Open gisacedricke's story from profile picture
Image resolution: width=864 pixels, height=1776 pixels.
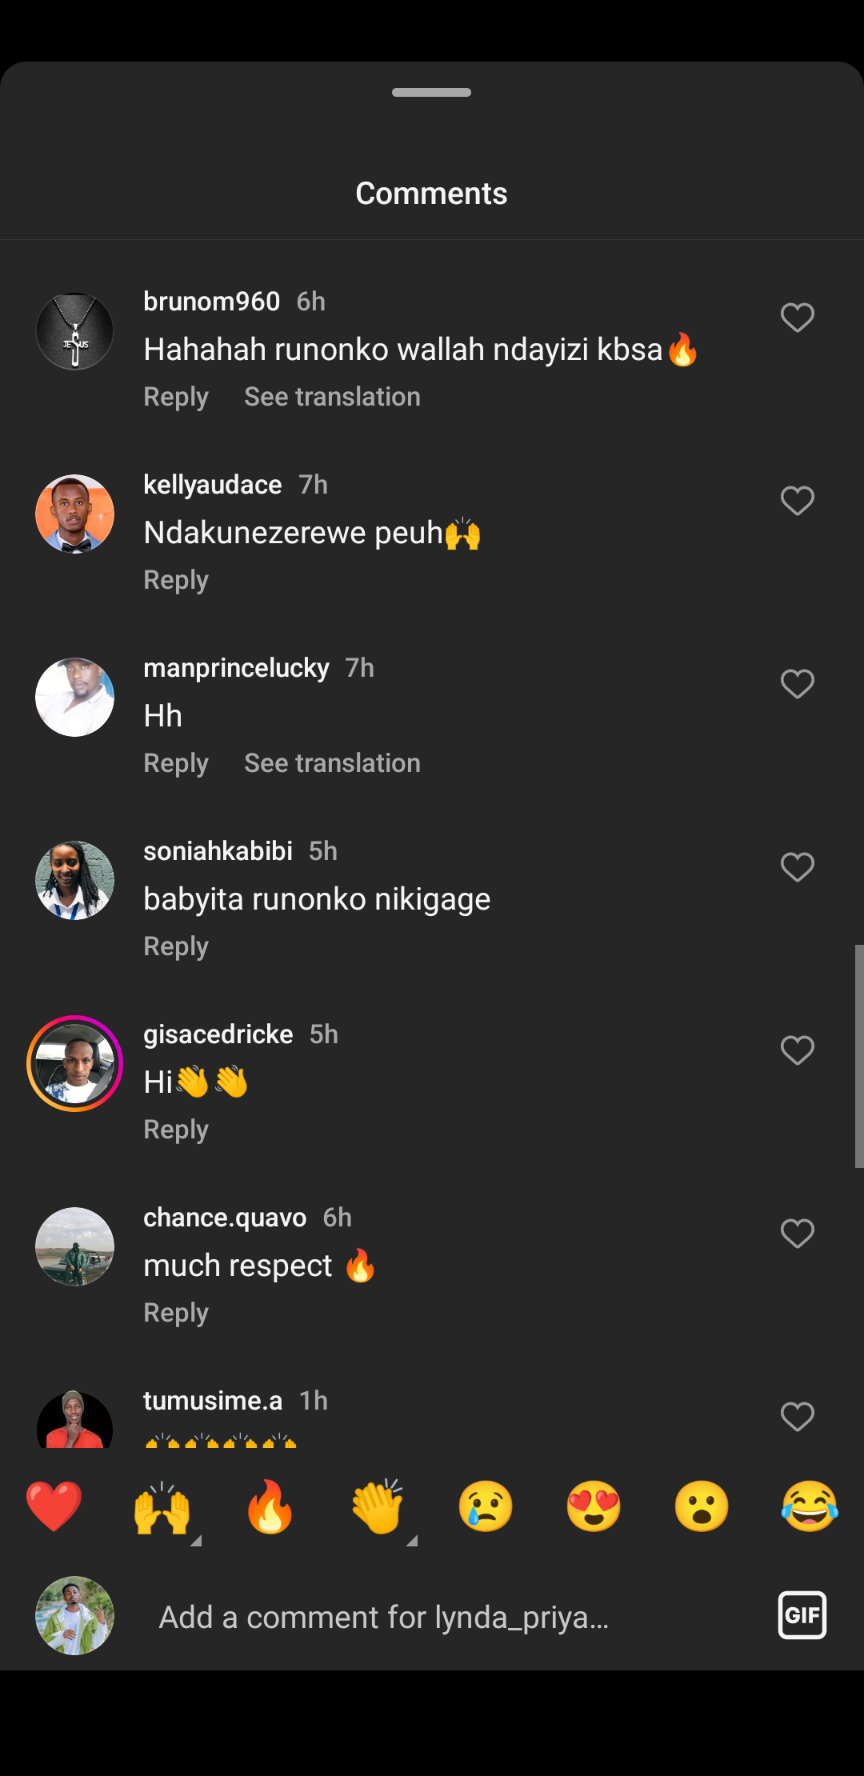(x=75, y=1064)
